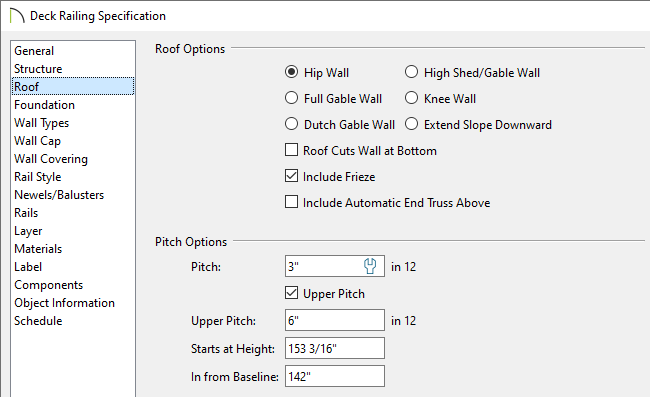Viewport: 650px width, 397px height.
Task: Select the Dutch Gable Wall option
Action: tap(291, 124)
